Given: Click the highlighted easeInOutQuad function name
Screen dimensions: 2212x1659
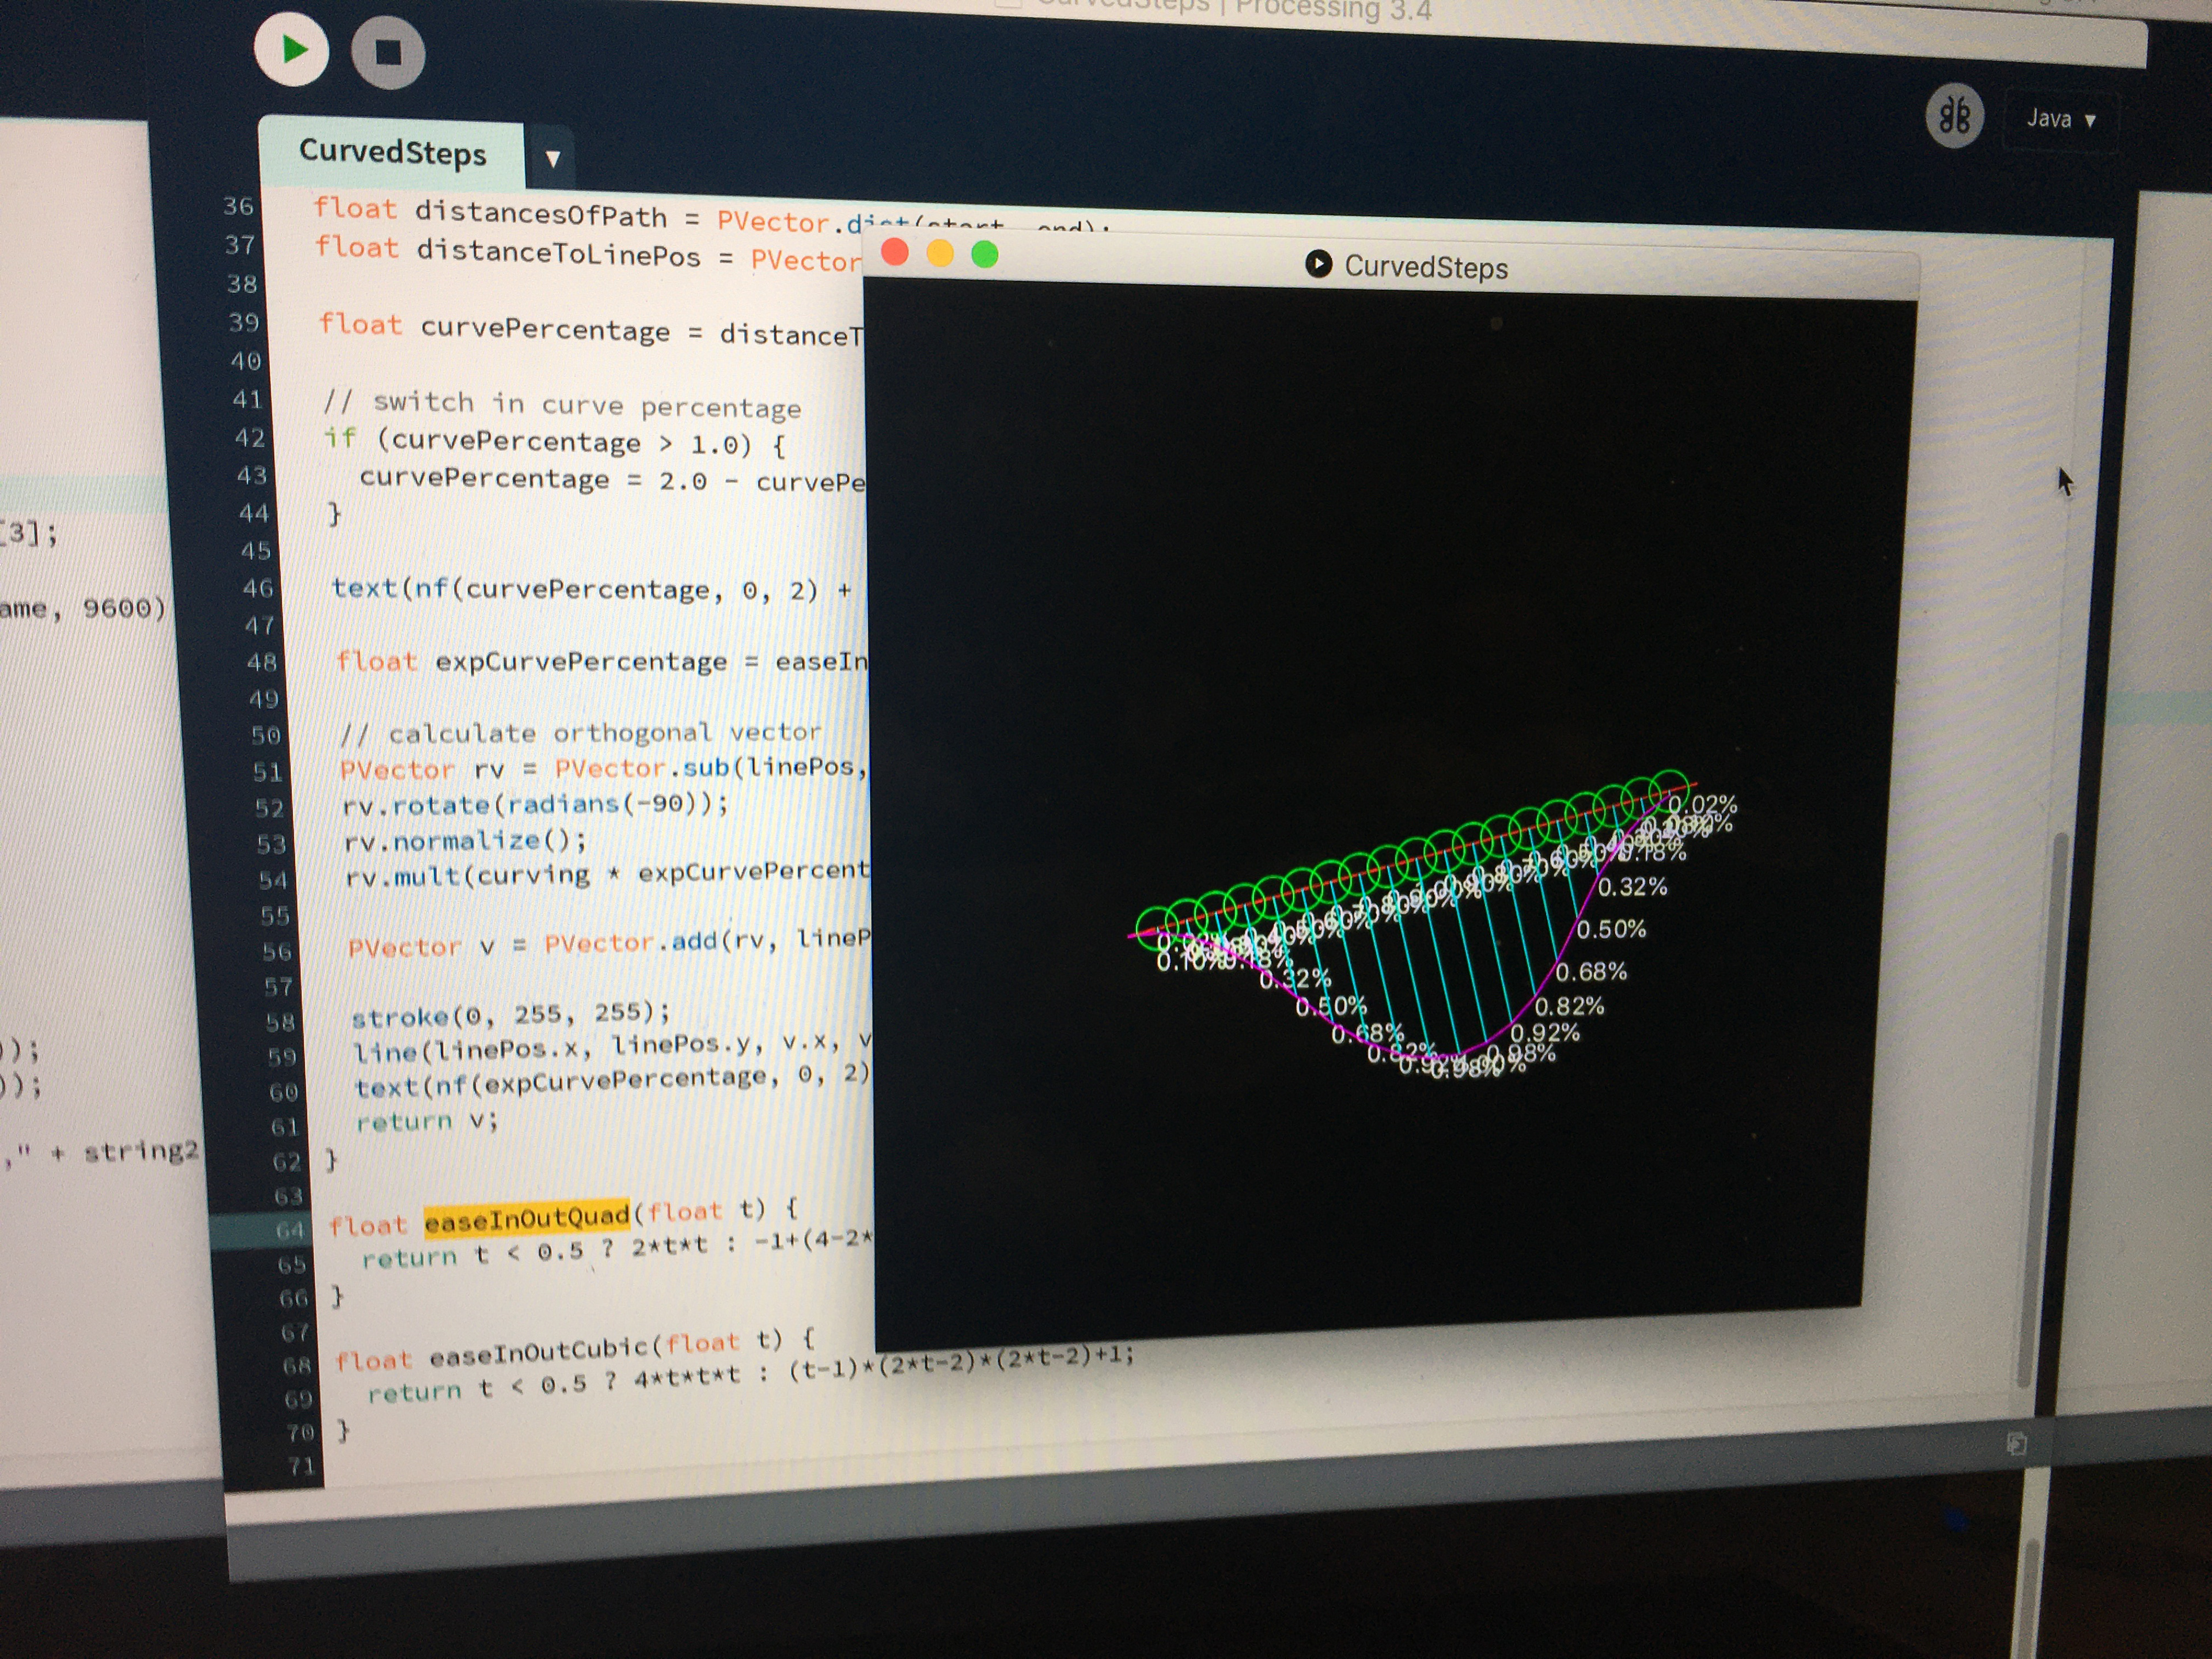Looking at the screenshot, I should [x=526, y=1217].
